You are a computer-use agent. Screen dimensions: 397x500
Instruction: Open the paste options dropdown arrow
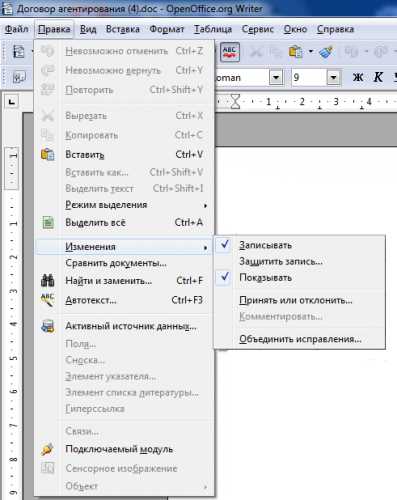point(310,52)
